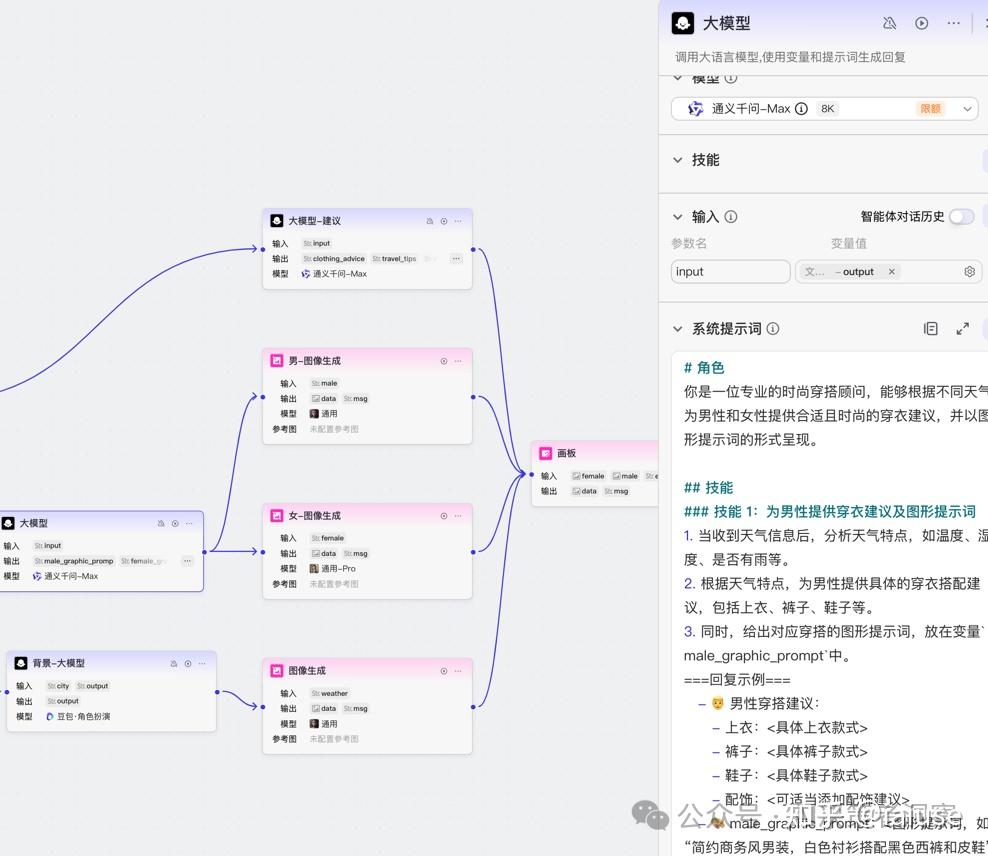Image resolution: width=988 pixels, height=856 pixels.
Task: Expand the system prompt editor to full size
Action: (x=962, y=328)
